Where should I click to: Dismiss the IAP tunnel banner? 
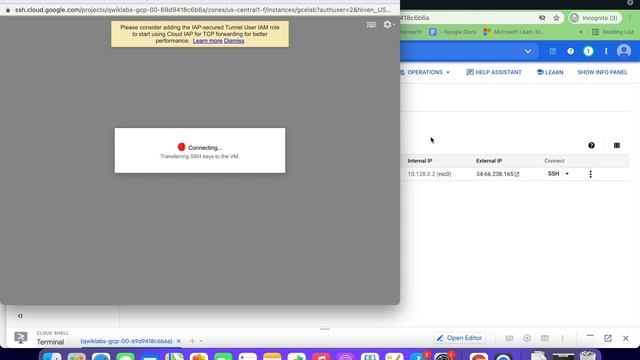tap(234, 41)
